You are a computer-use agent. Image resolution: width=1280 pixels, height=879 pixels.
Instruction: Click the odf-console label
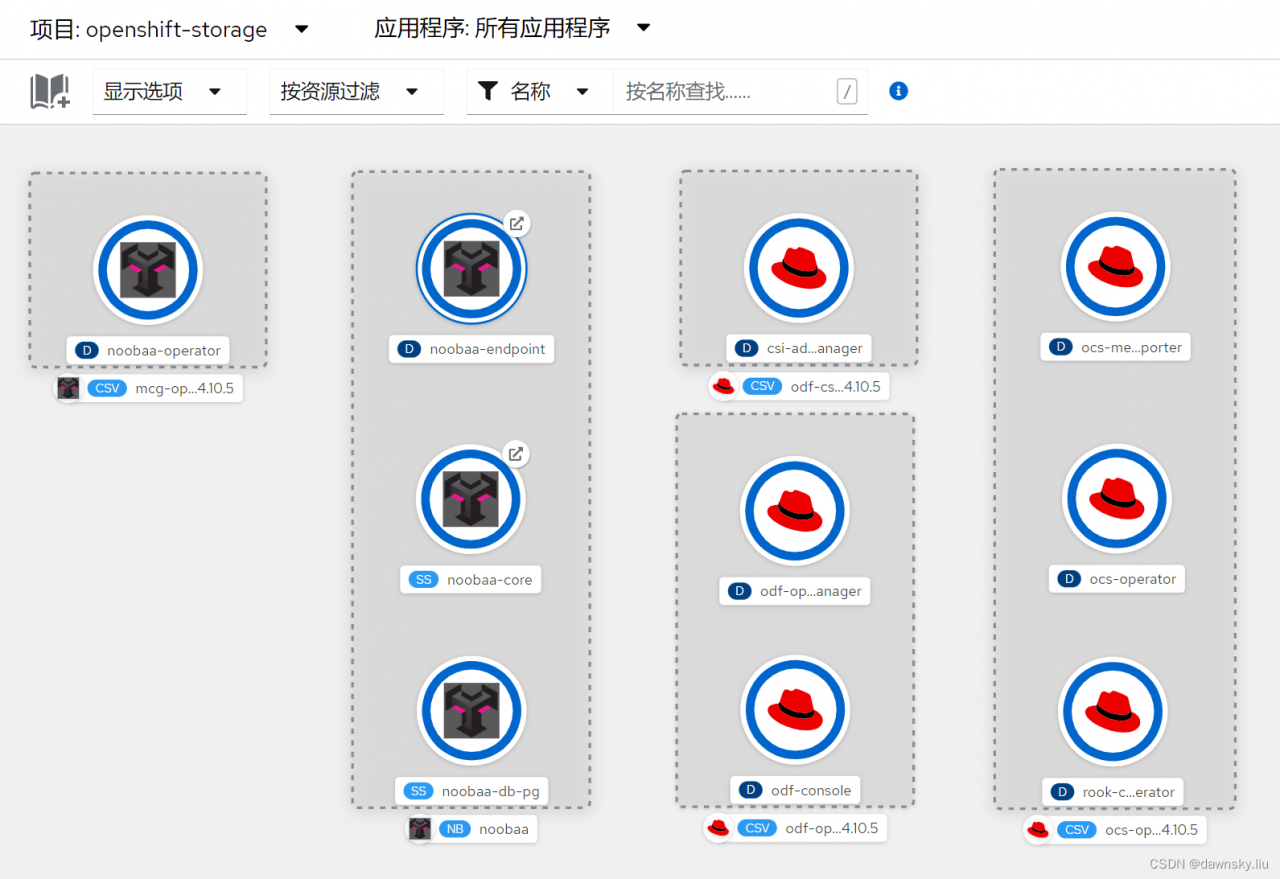pos(795,790)
